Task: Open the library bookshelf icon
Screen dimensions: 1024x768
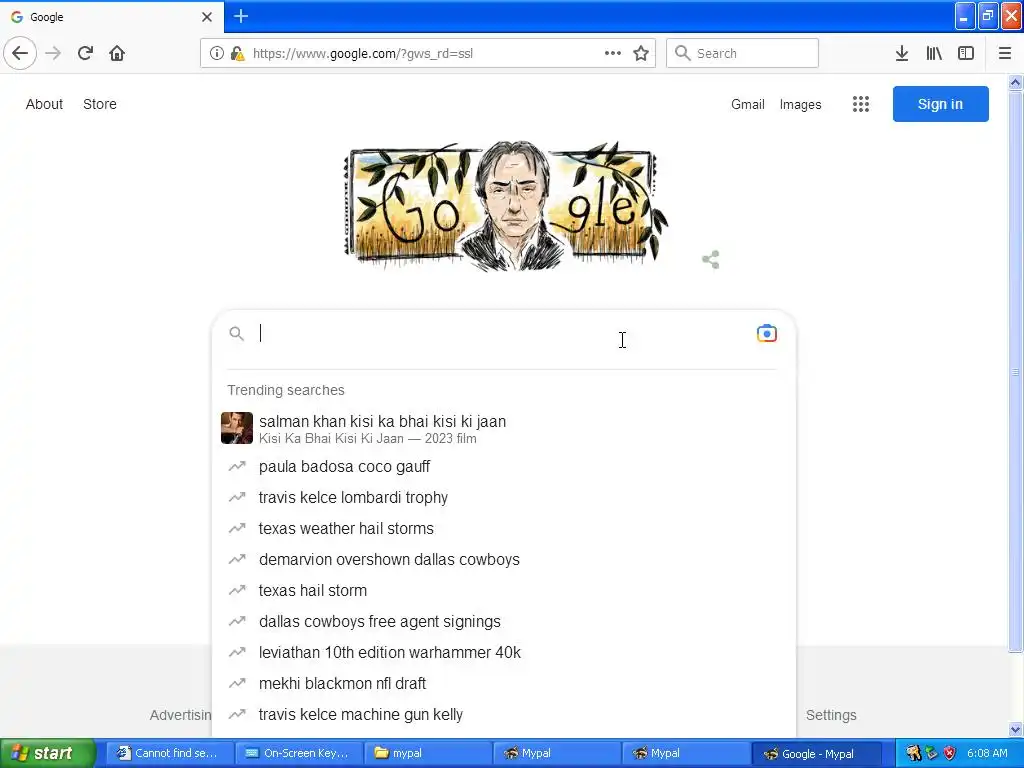Action: coord(934,53)
